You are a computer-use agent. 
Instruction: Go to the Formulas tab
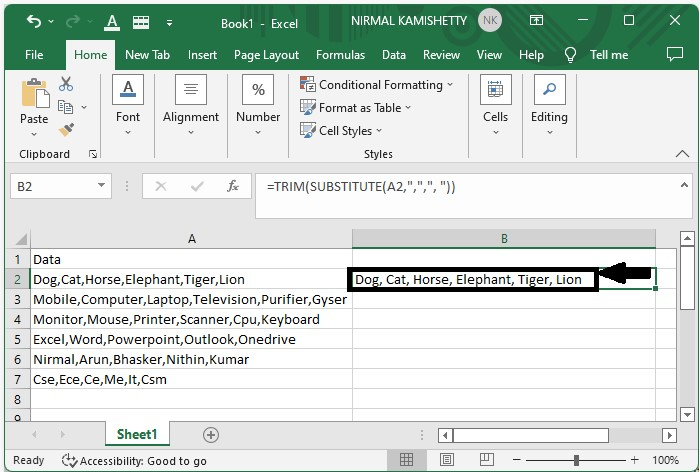click(341, 54)
